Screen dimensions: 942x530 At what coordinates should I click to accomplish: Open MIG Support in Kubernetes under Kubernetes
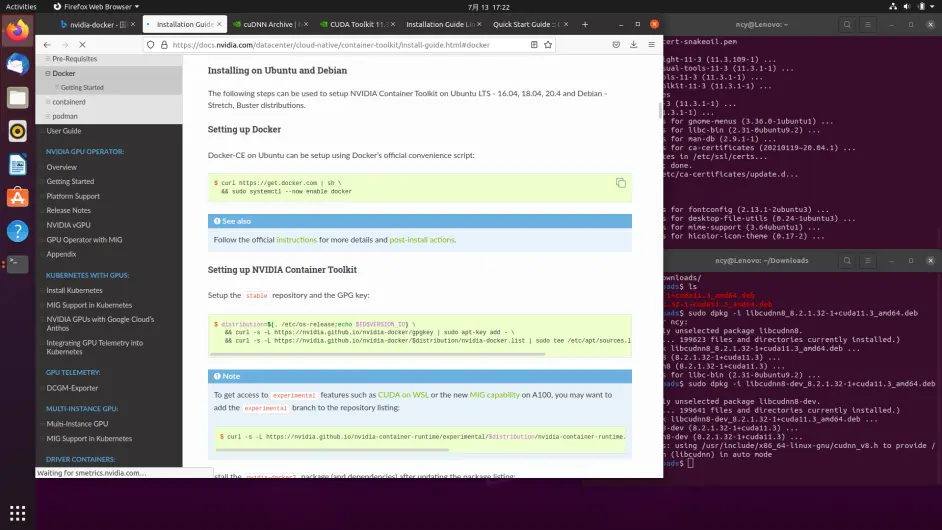pyautogui.click(x=89, y=305)
